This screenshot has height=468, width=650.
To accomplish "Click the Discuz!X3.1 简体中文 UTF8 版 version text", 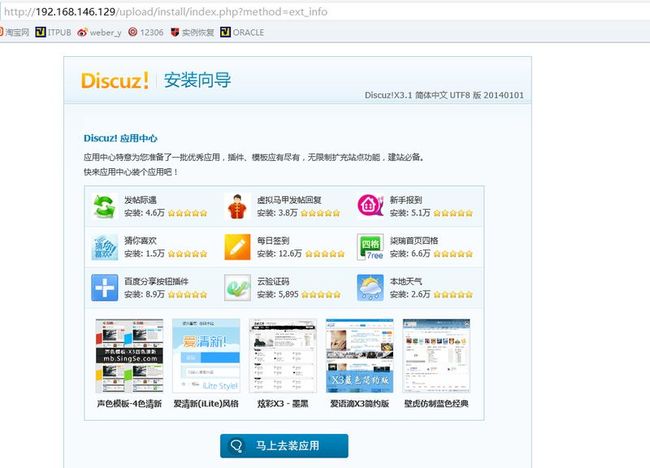I will point(444,95).
